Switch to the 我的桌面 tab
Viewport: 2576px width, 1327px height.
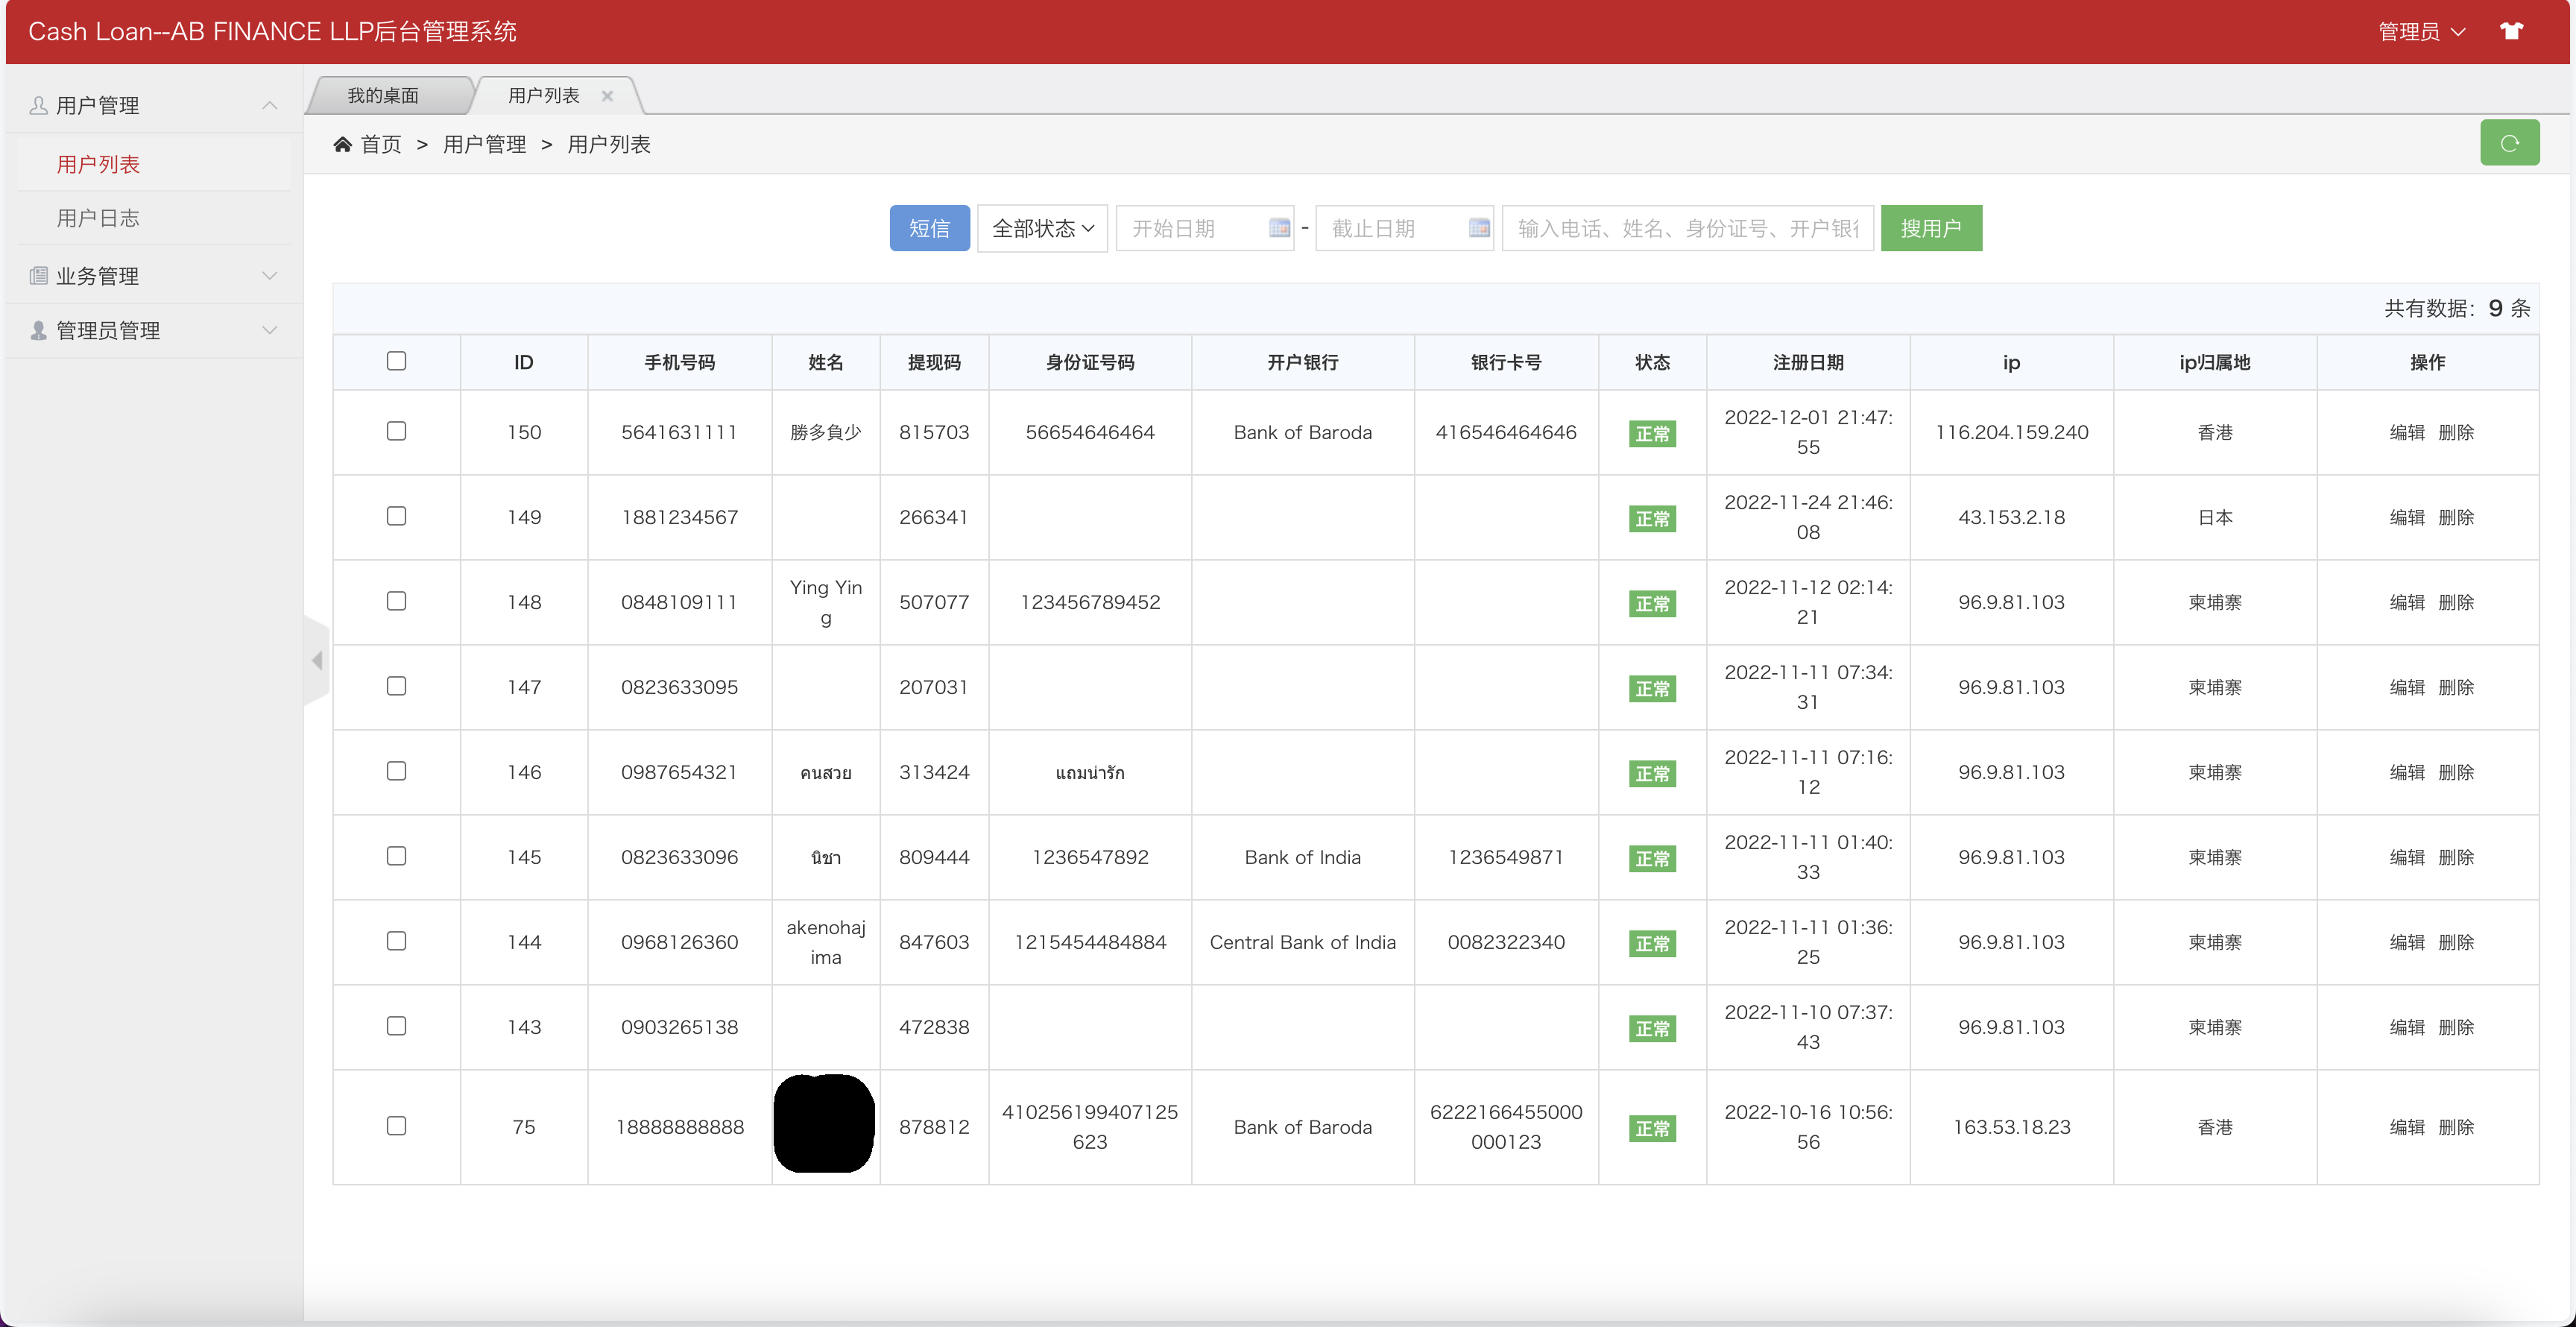click(383, 96)
